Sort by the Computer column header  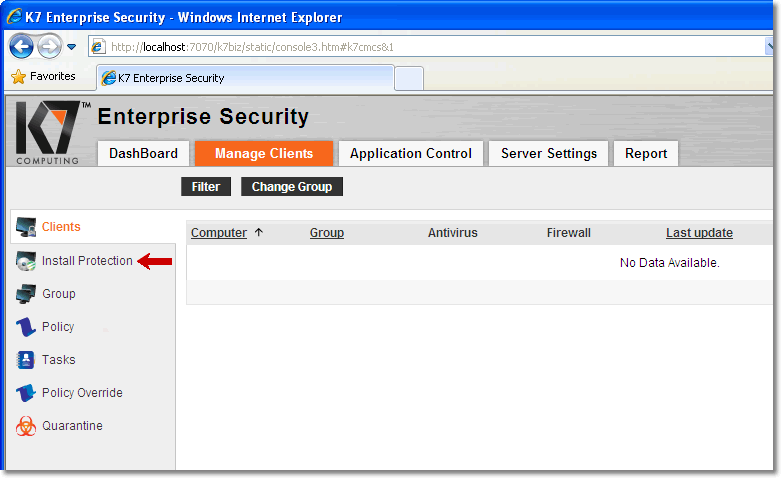(x=219, y=233)
